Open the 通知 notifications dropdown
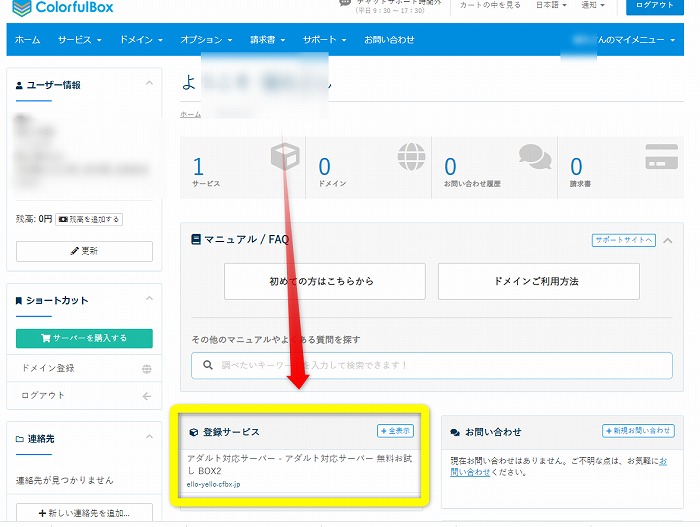Image resolution: width=700 pixels, height=527 pixels. click(594, 5)
